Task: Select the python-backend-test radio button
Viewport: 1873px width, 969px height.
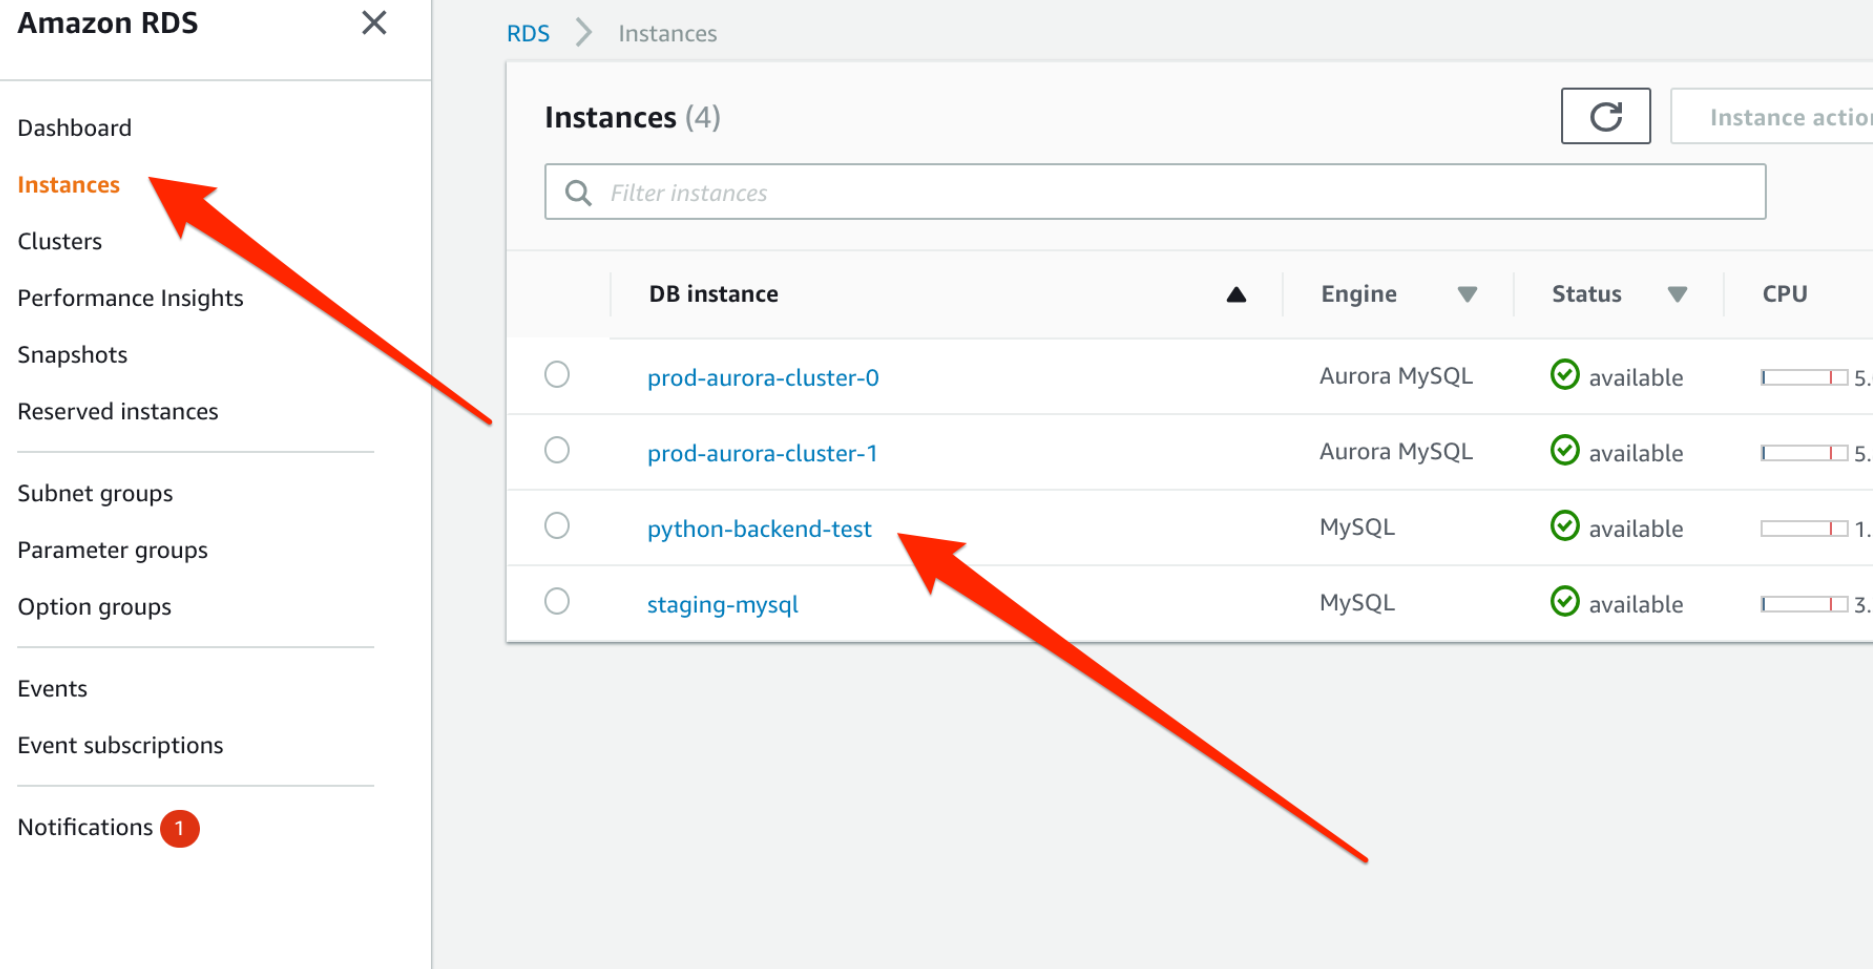Action: pyautogui.click(x=557, y=525)
